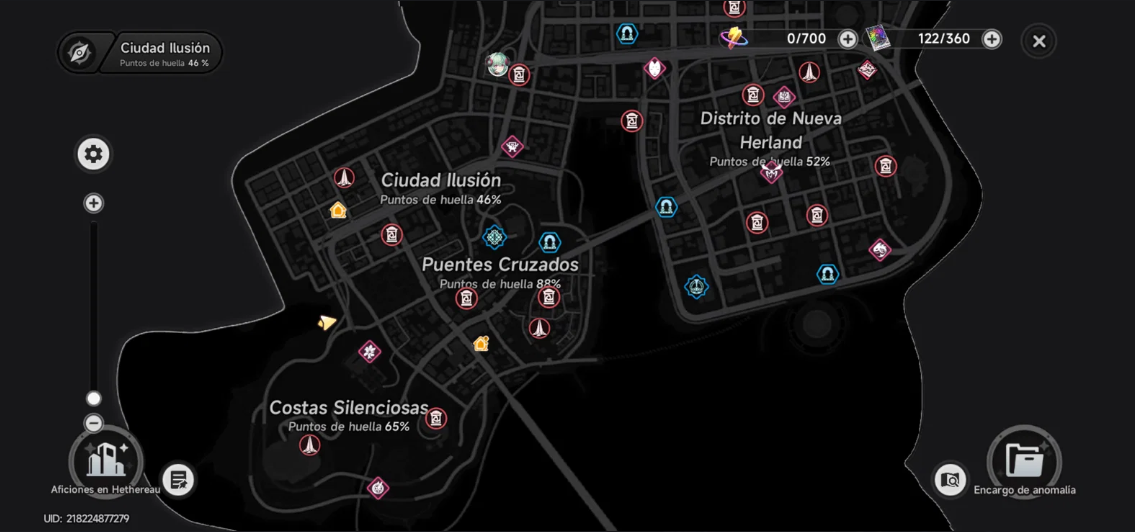Click the 0/700 energy counter
1135x532 pixels.
click(806, 39)
